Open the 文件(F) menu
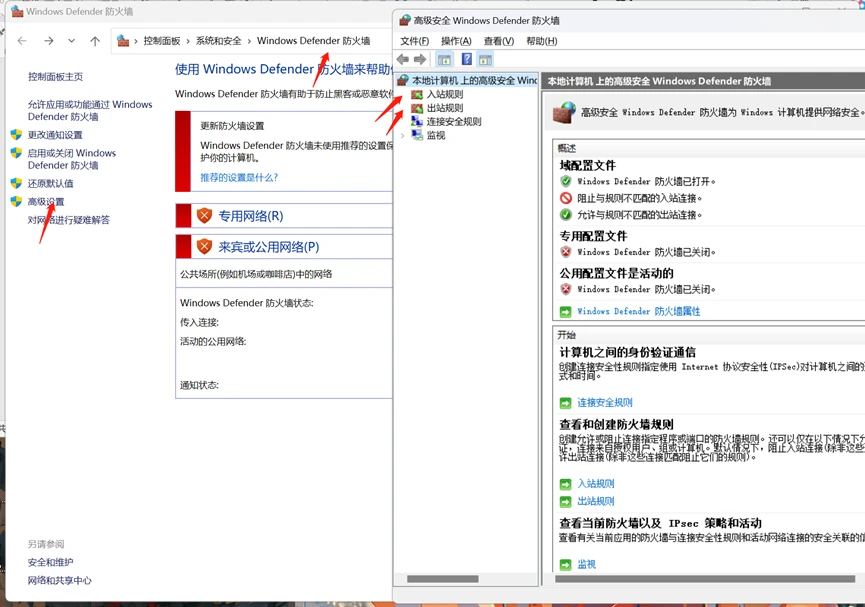The image size is (865, 607). tap(414, 41)
